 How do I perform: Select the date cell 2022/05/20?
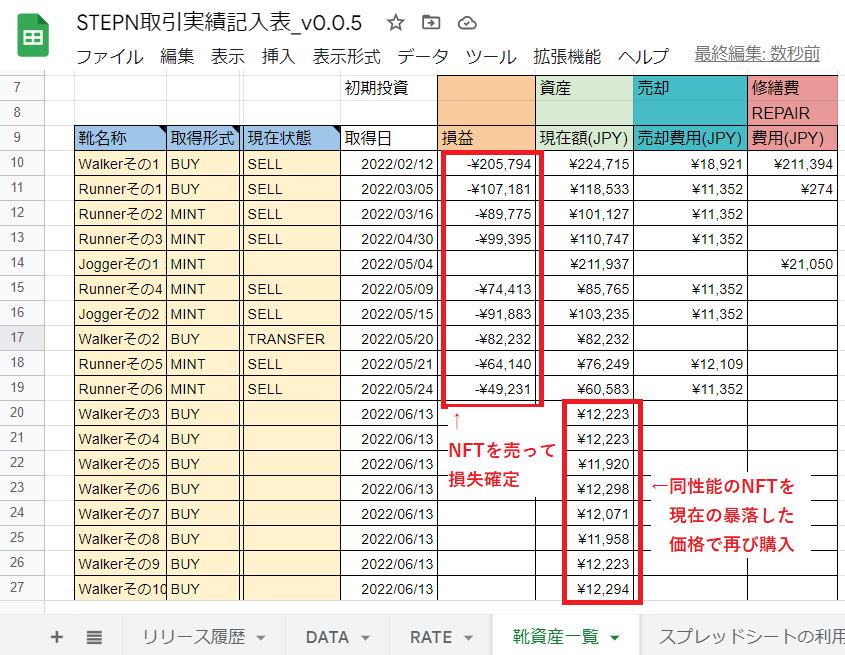389,339
